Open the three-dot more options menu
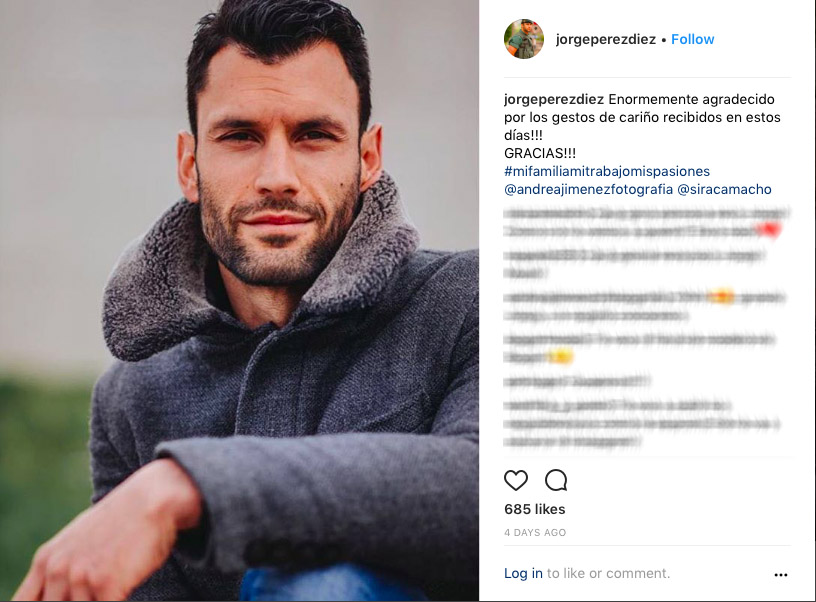816x602 pixels. pyautogui.click(x=781, y=574)
